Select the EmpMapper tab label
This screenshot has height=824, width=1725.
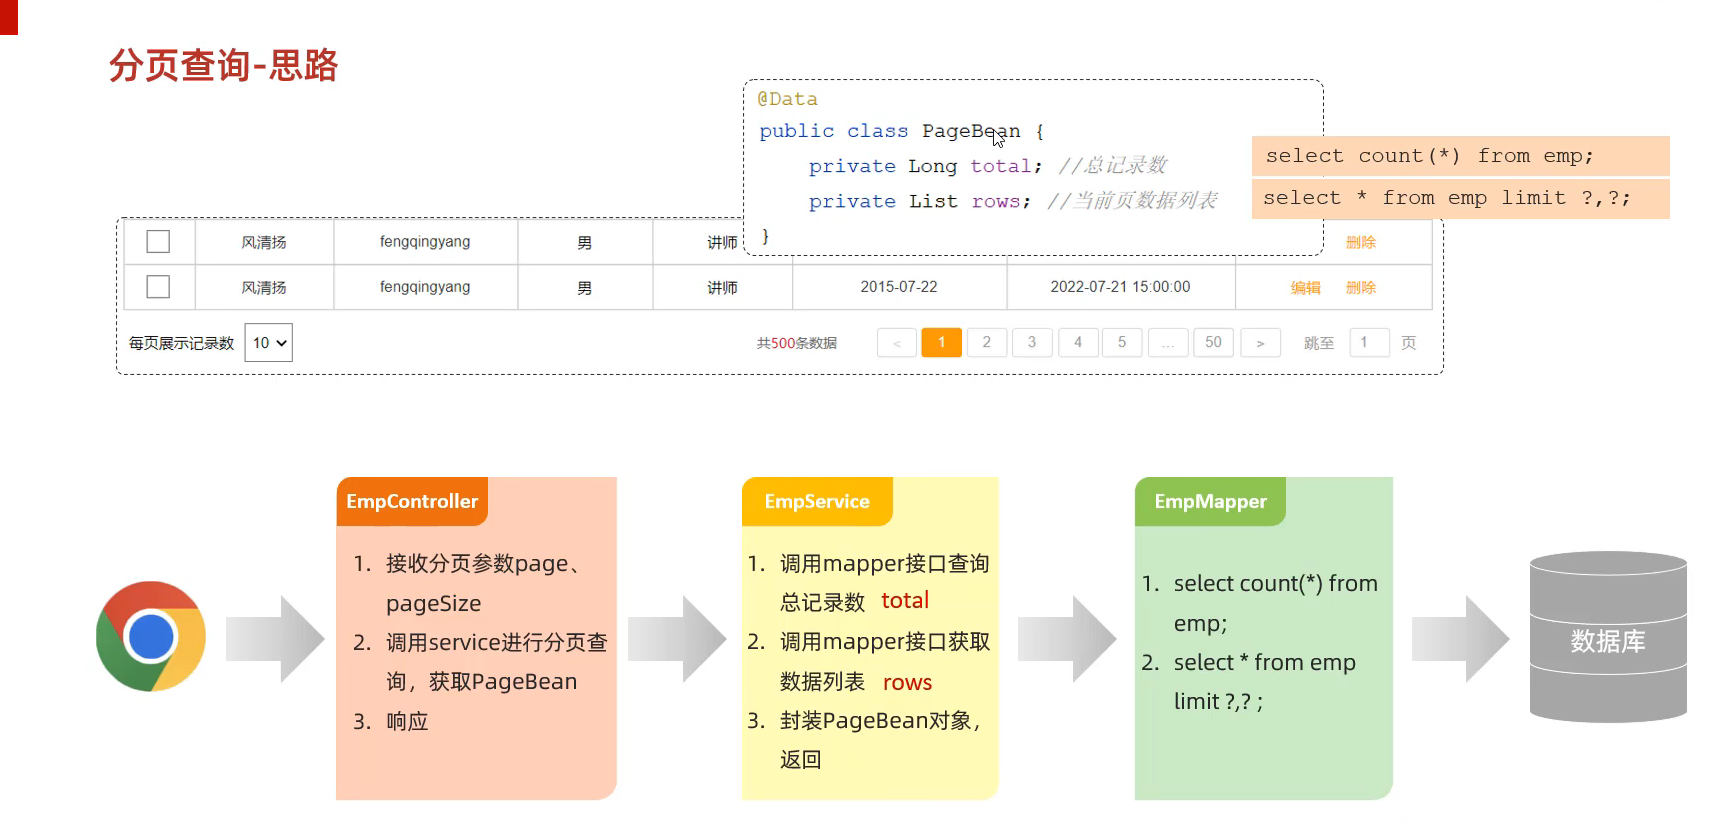point(1210,502)
